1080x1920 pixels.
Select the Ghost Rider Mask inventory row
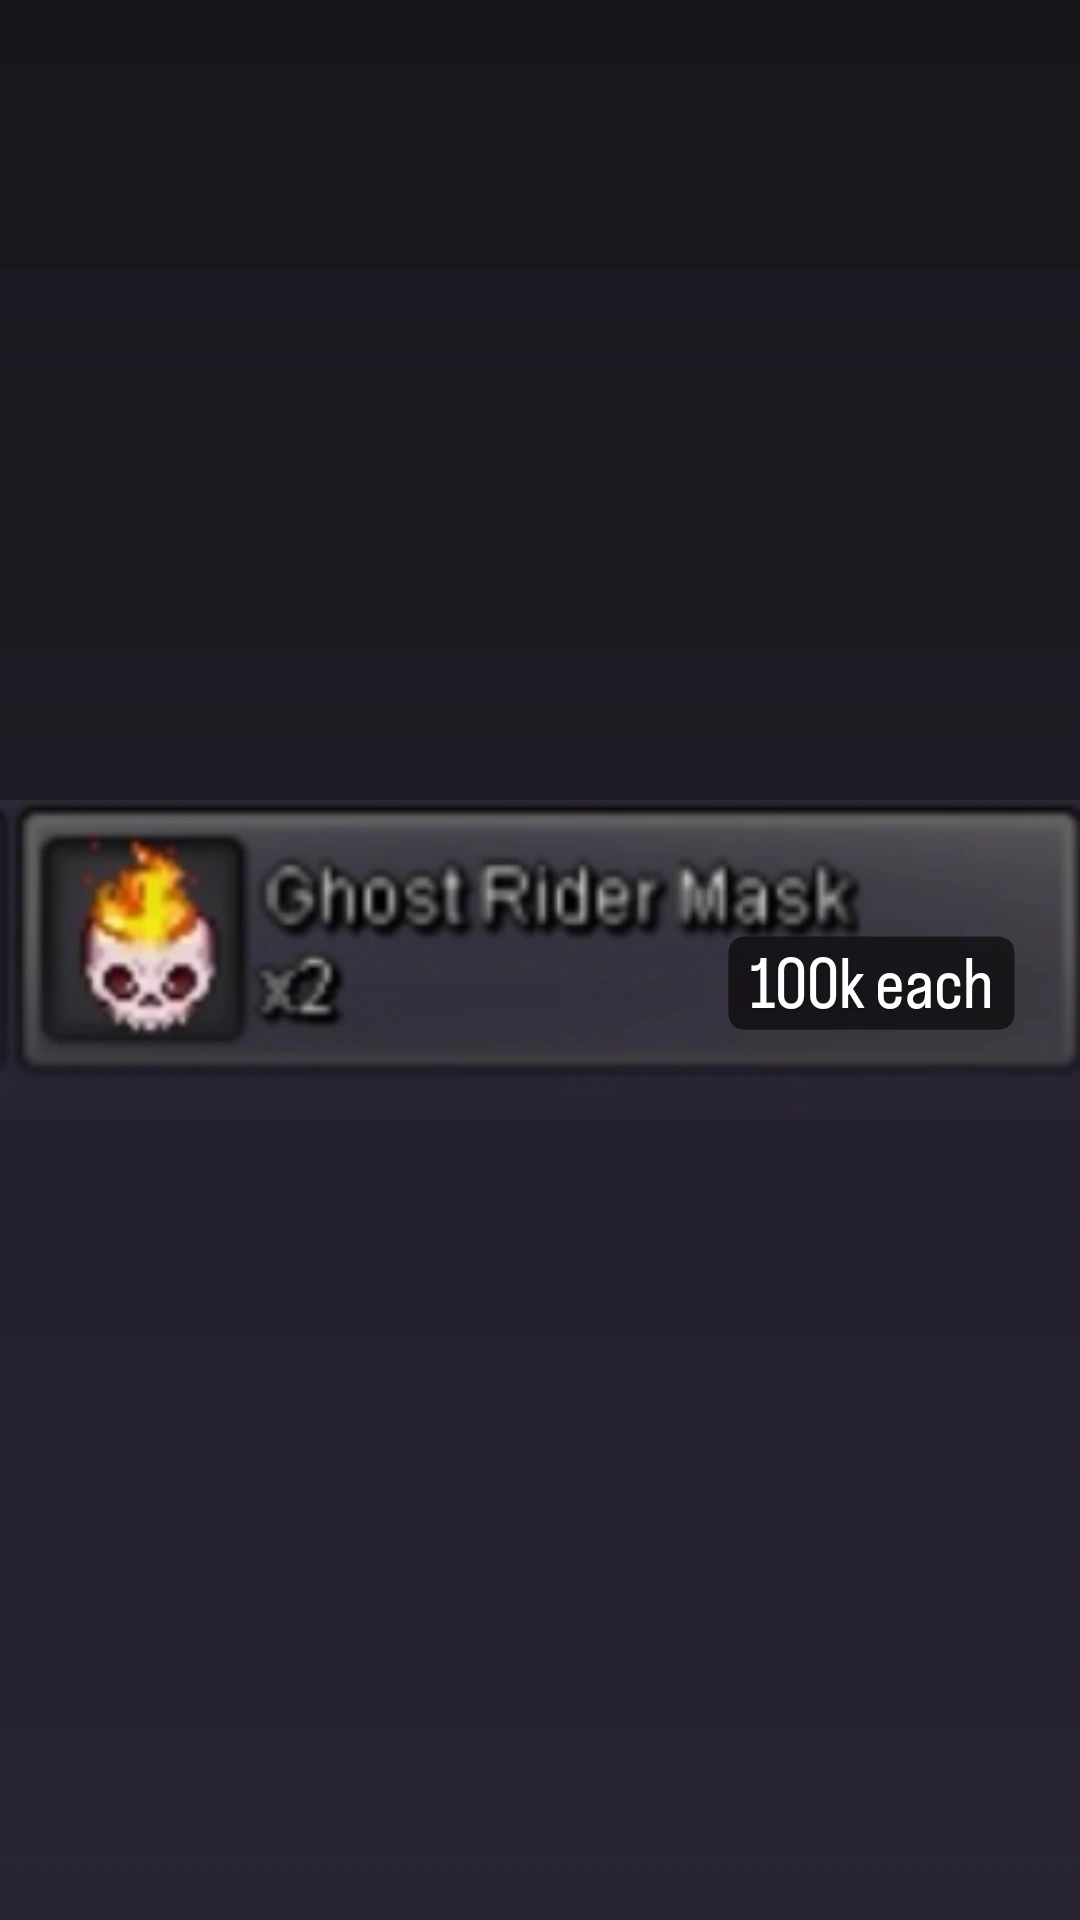tap(549, 938)
